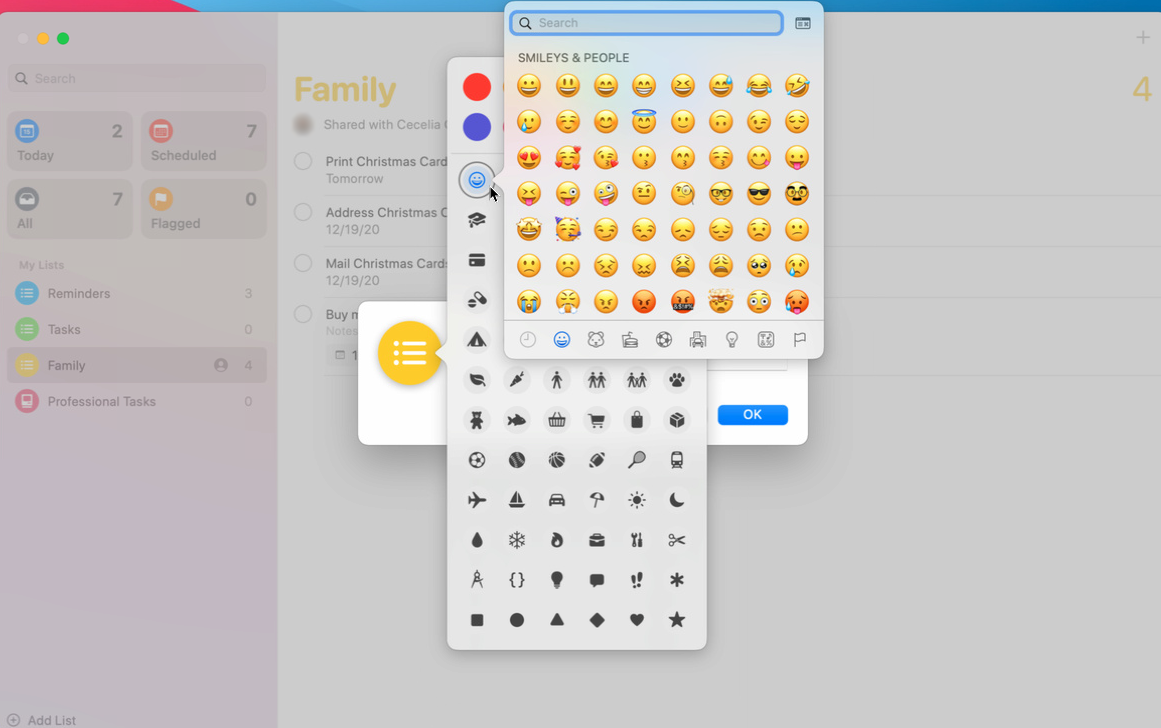Expand emoji picker to Character Viewer
The image size is (1161, 728).
[803, 23]
